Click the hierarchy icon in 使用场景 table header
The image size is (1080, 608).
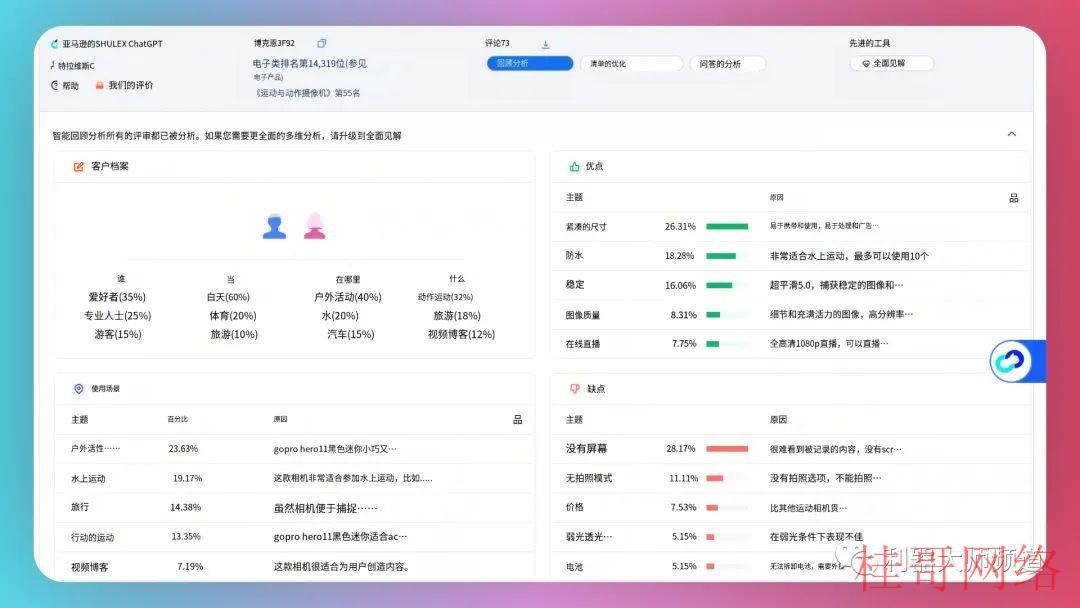coord(517,420)
